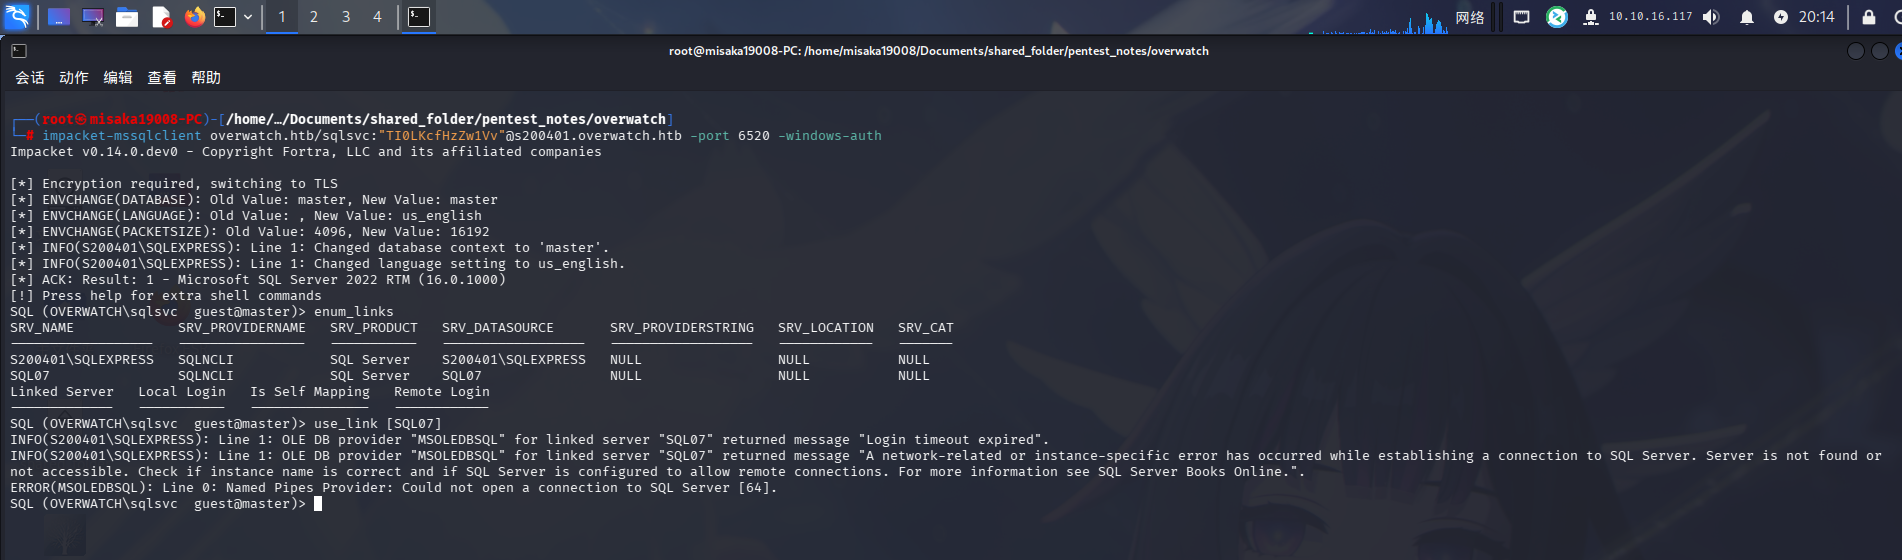Click the power manager icon
This screenshot has height=560, width=1902.
click(x=1781, y=17)
